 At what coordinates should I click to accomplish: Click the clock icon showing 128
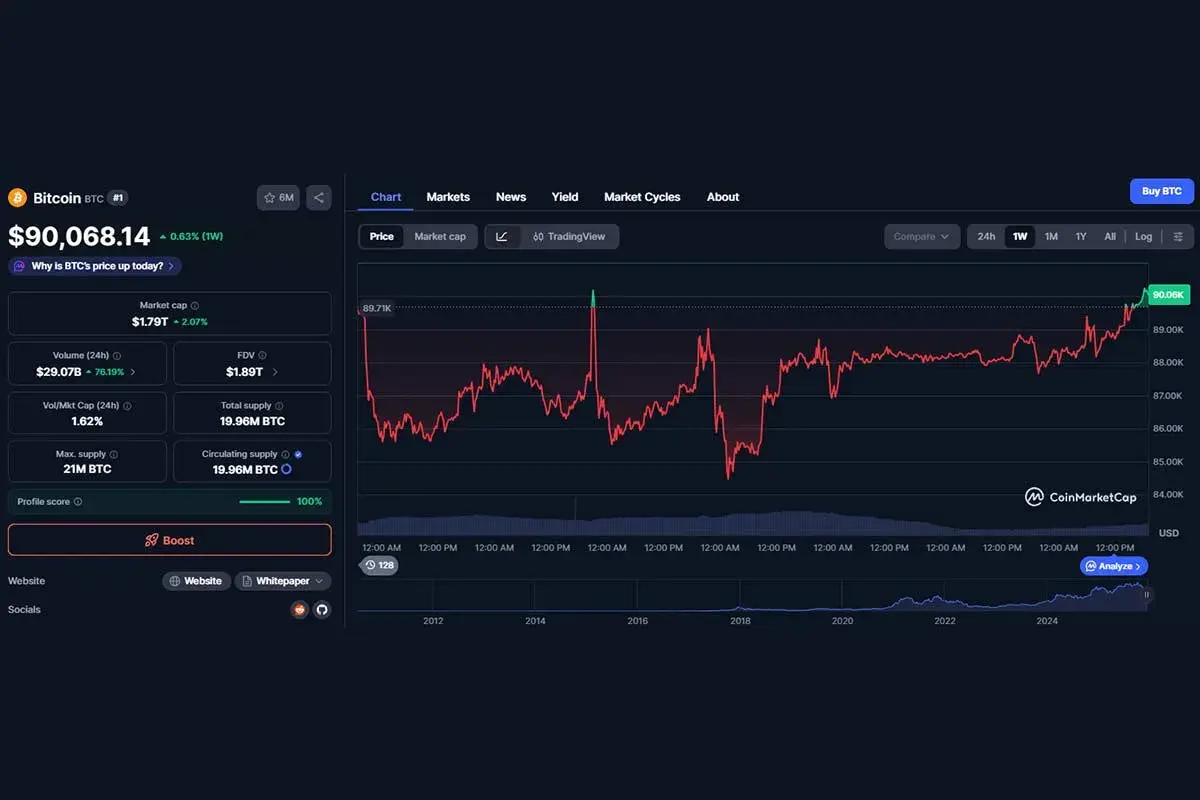[379, 565]
